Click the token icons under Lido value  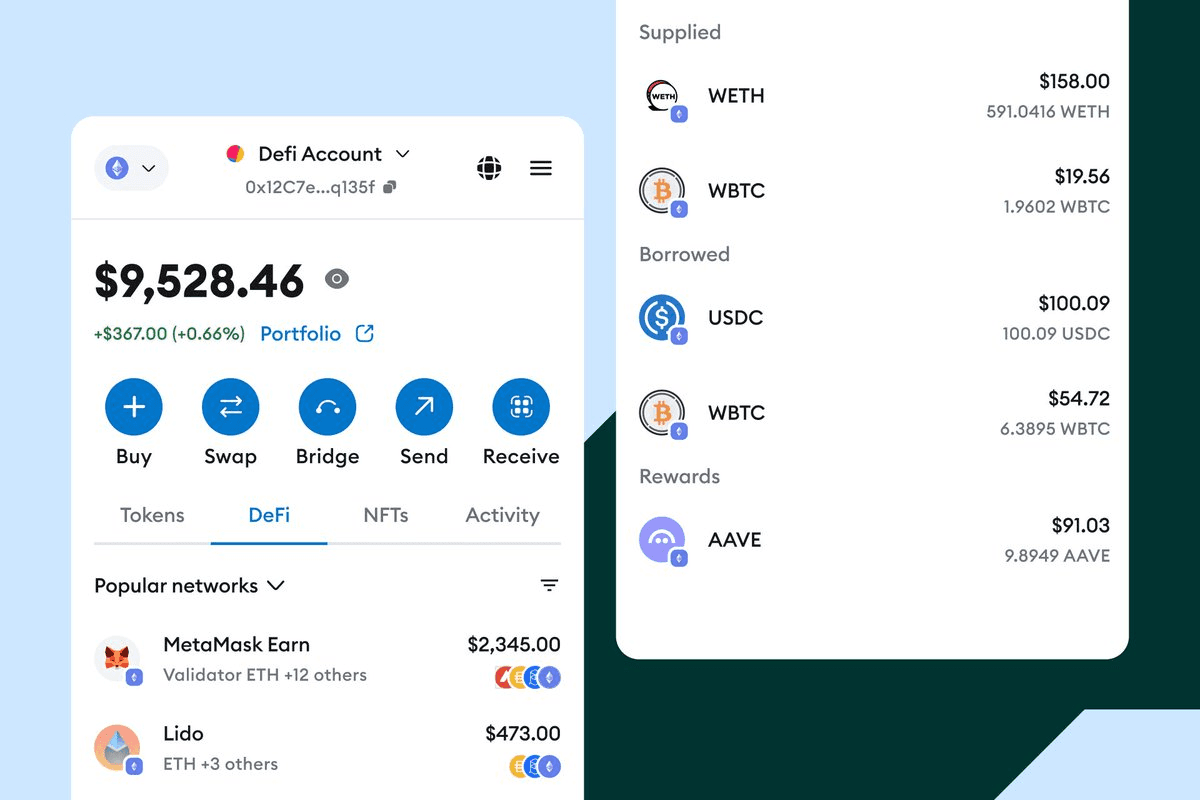pos(535,767)
